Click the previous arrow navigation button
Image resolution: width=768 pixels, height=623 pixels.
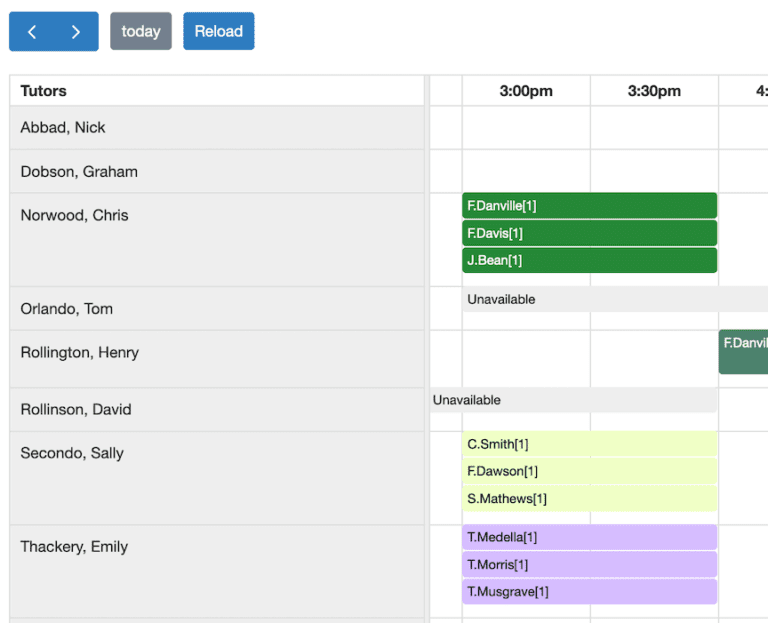[32, 32]
